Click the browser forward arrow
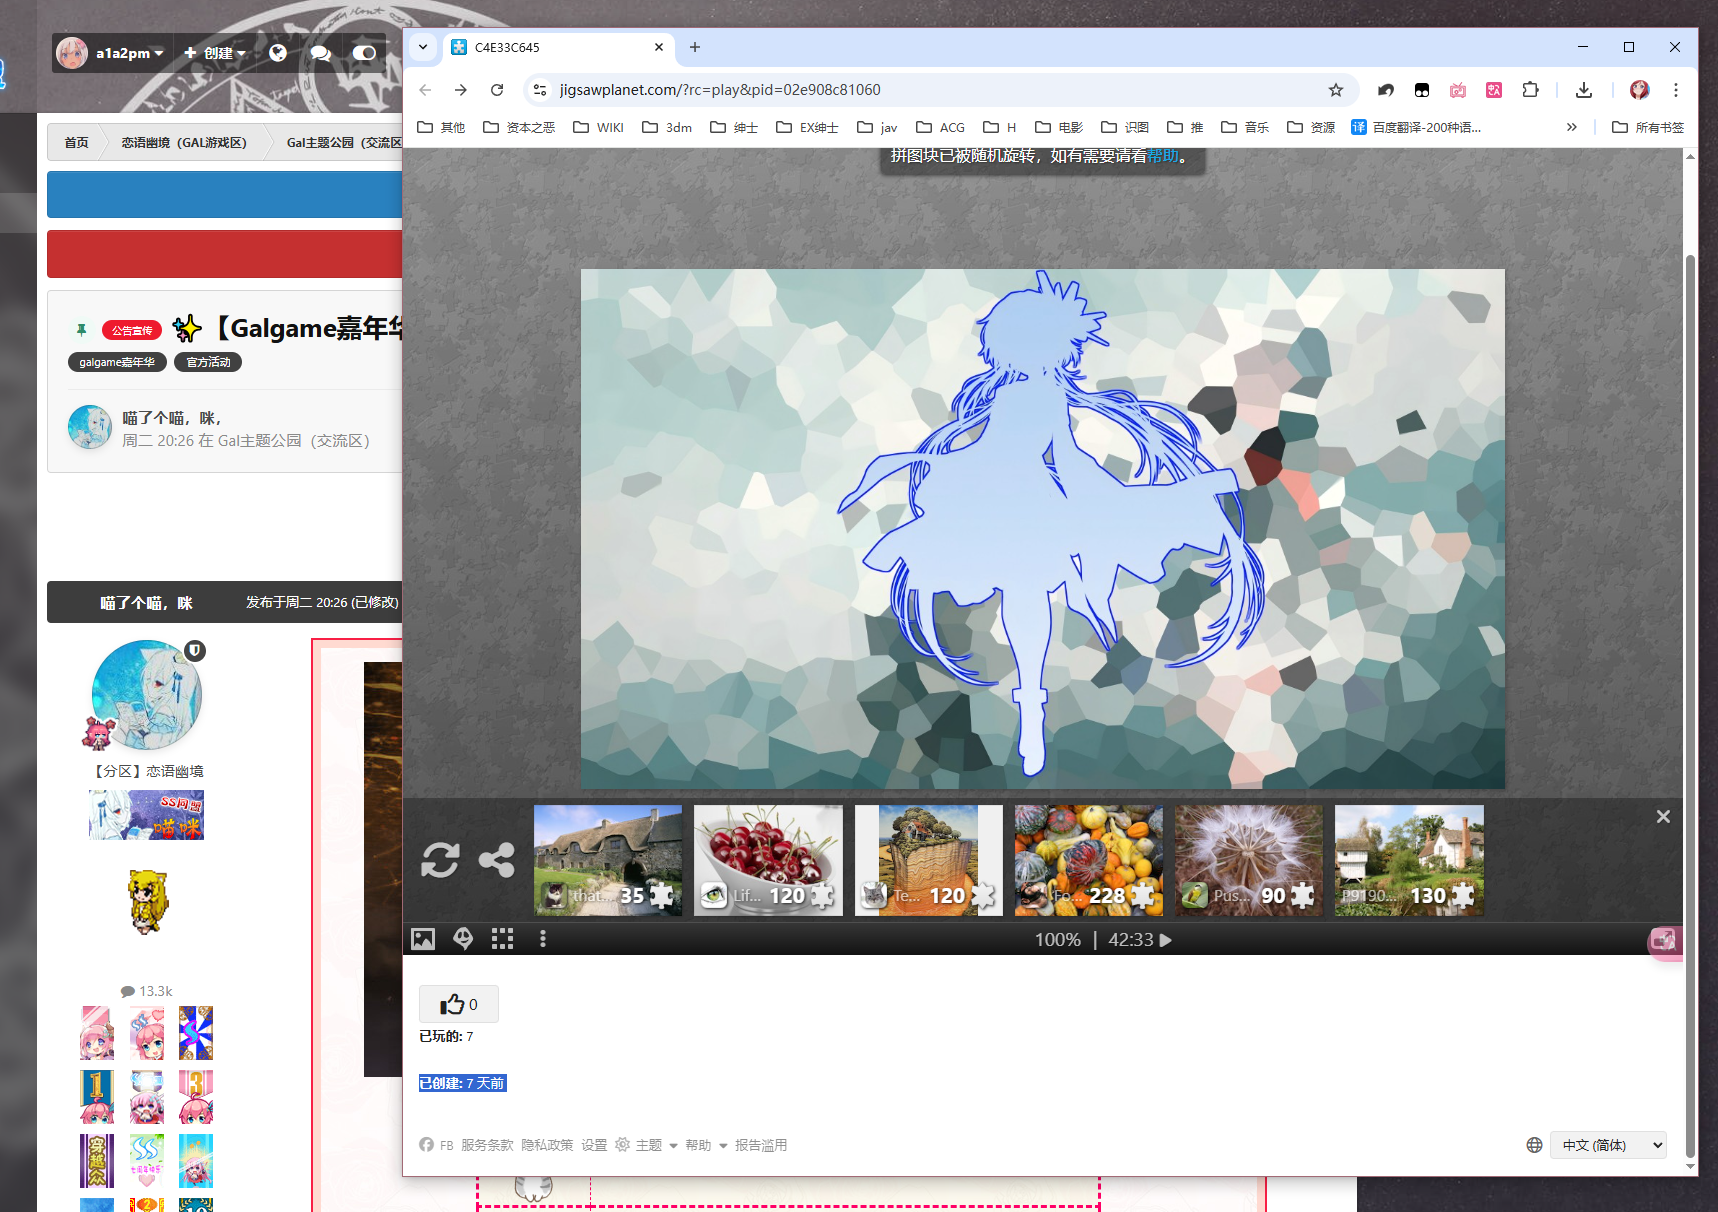 [461, 90]
